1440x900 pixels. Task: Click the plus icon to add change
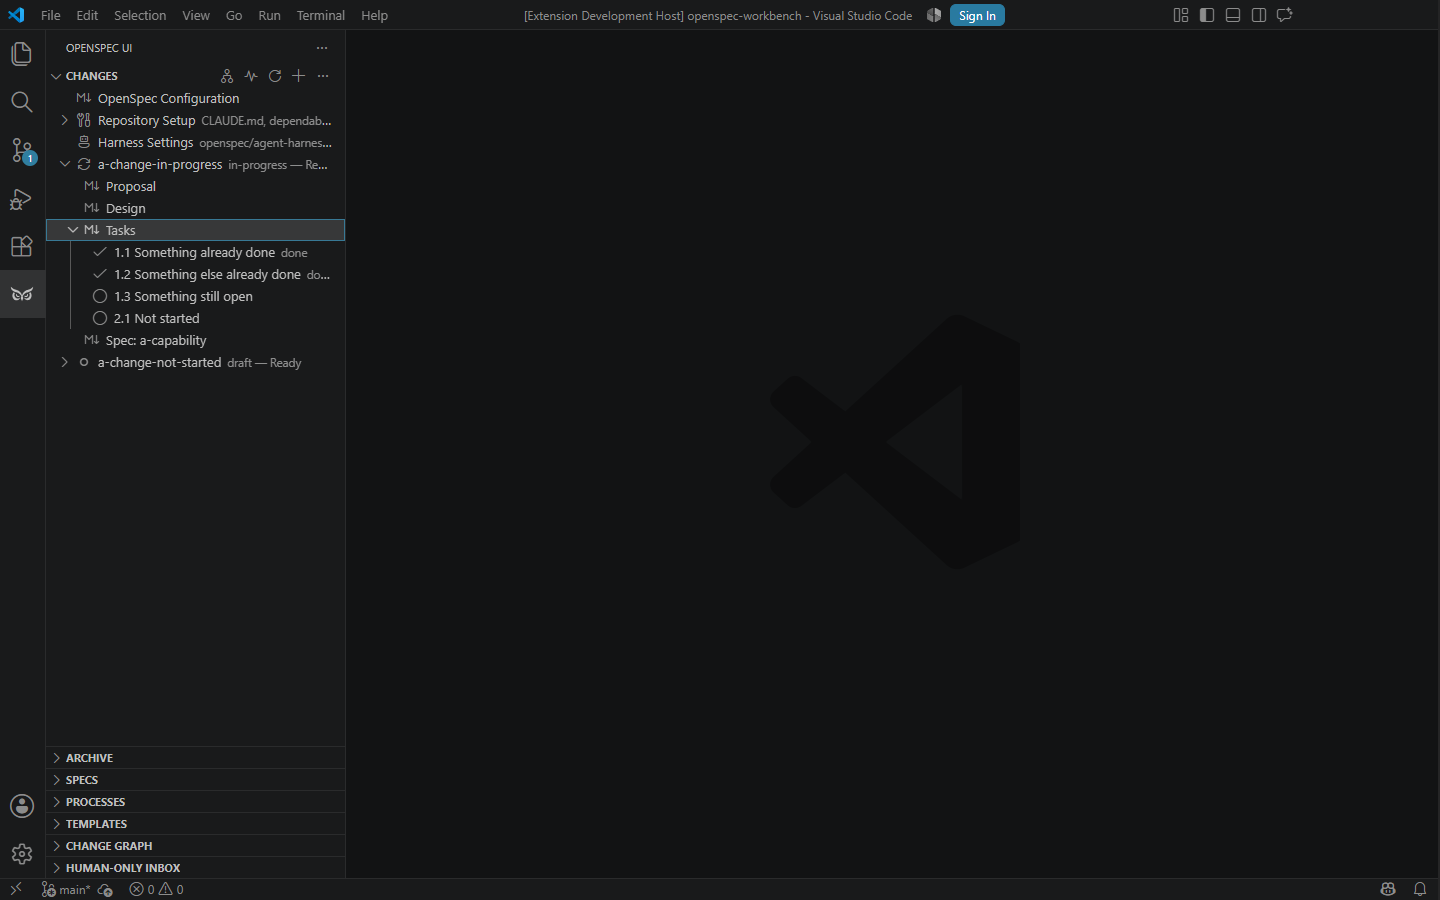point(299,76)
